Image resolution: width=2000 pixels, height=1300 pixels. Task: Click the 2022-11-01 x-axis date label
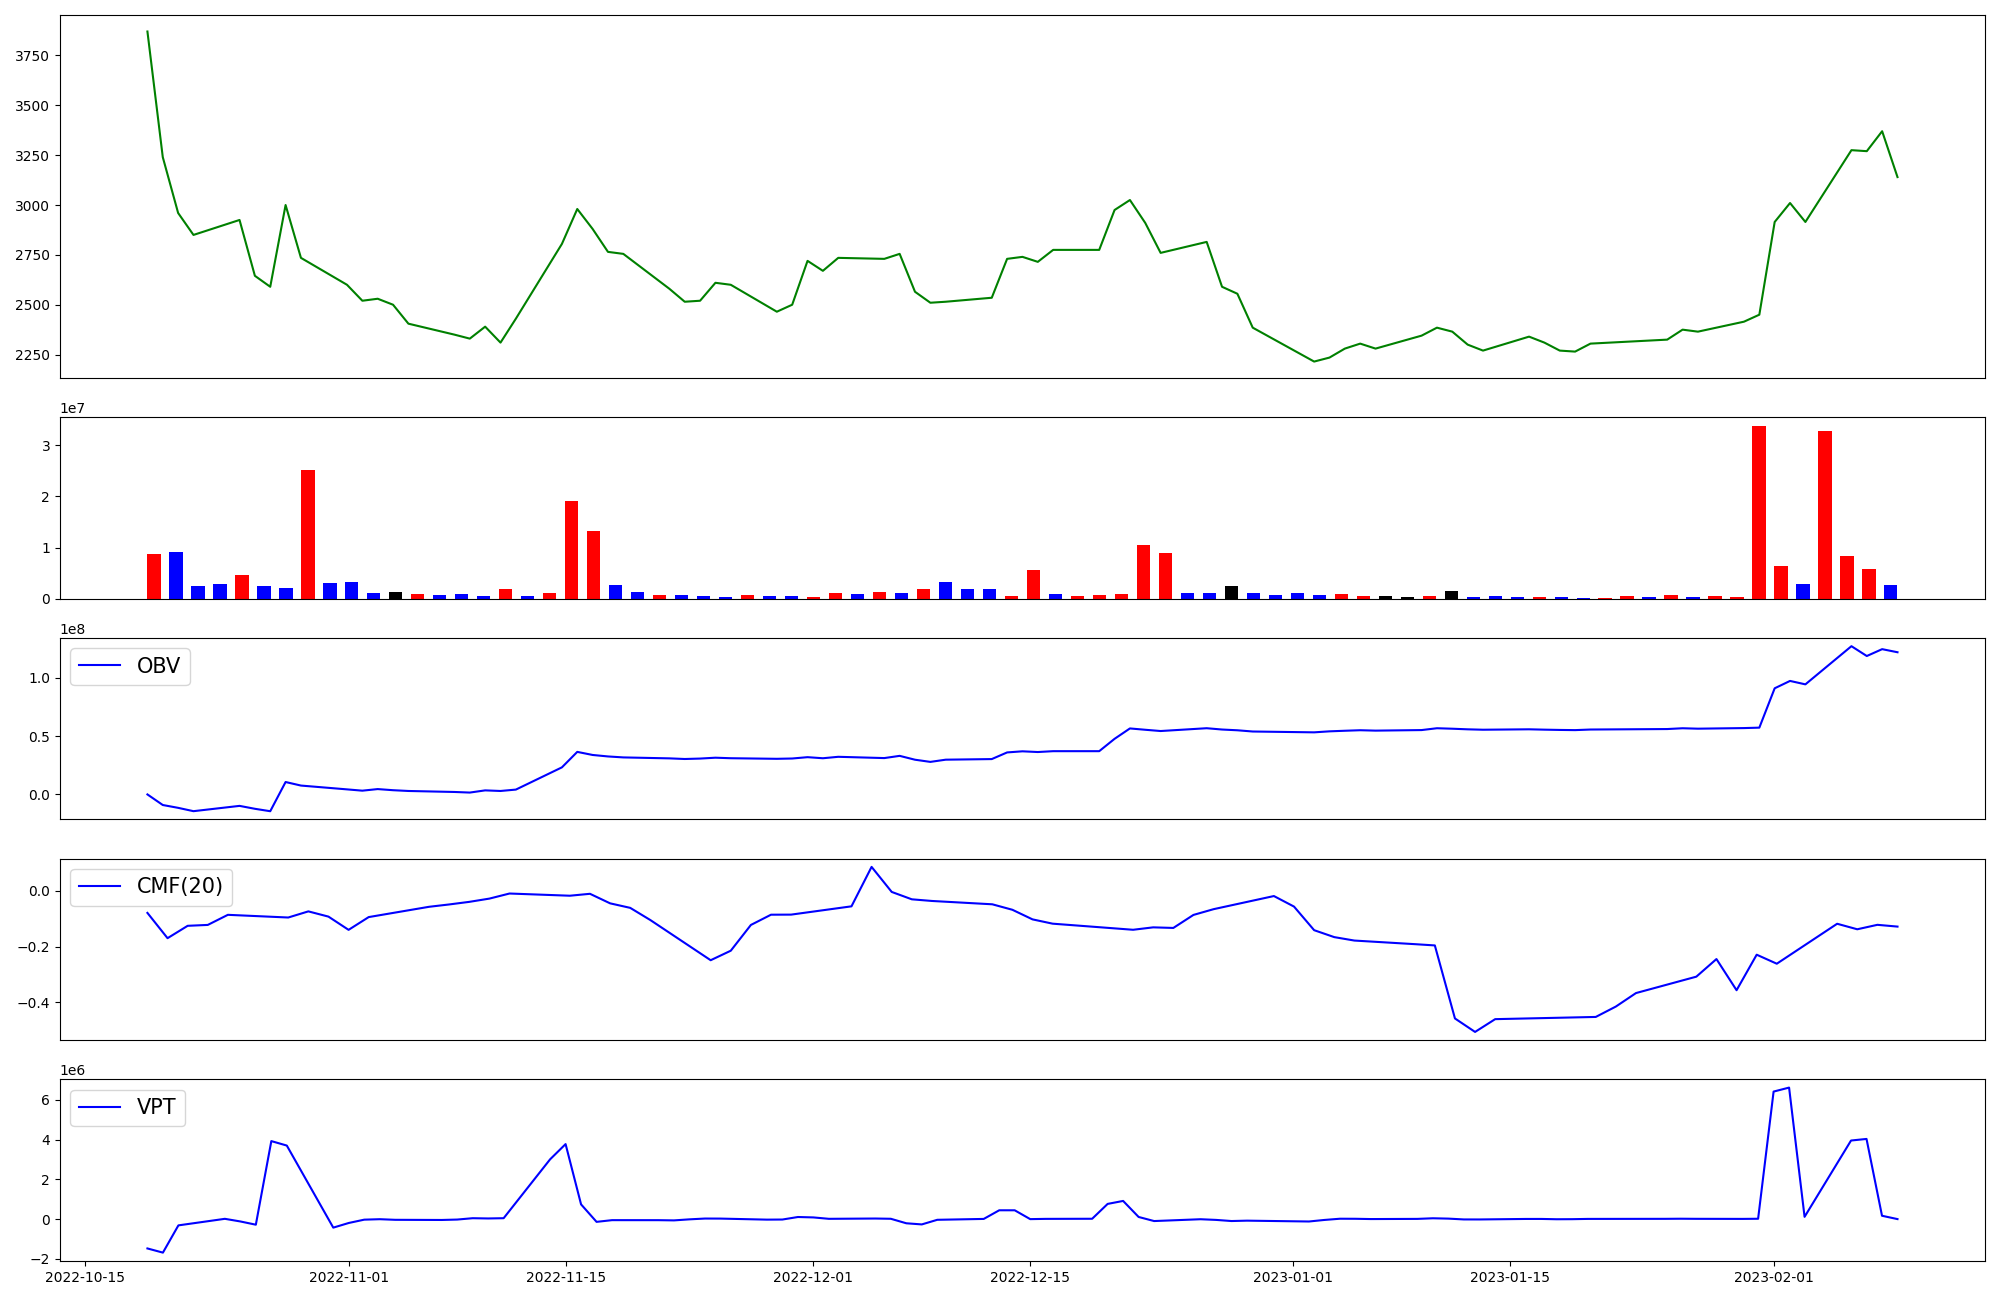click(x=349, y=1277)
